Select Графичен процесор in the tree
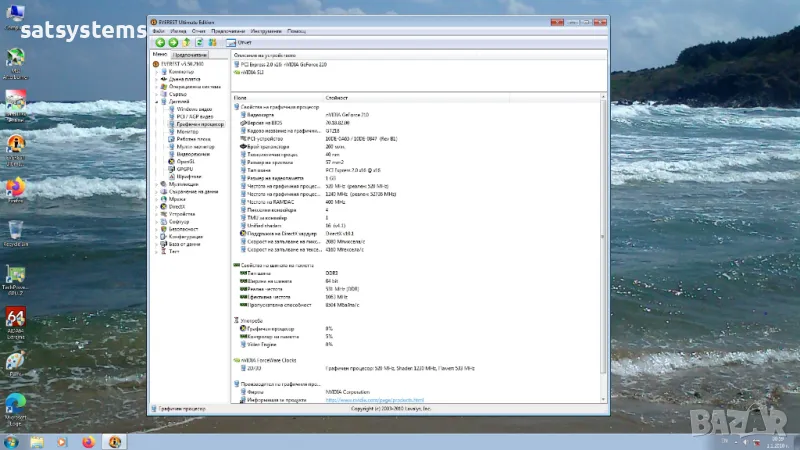800x450 pixels. (x=200, y=124)
